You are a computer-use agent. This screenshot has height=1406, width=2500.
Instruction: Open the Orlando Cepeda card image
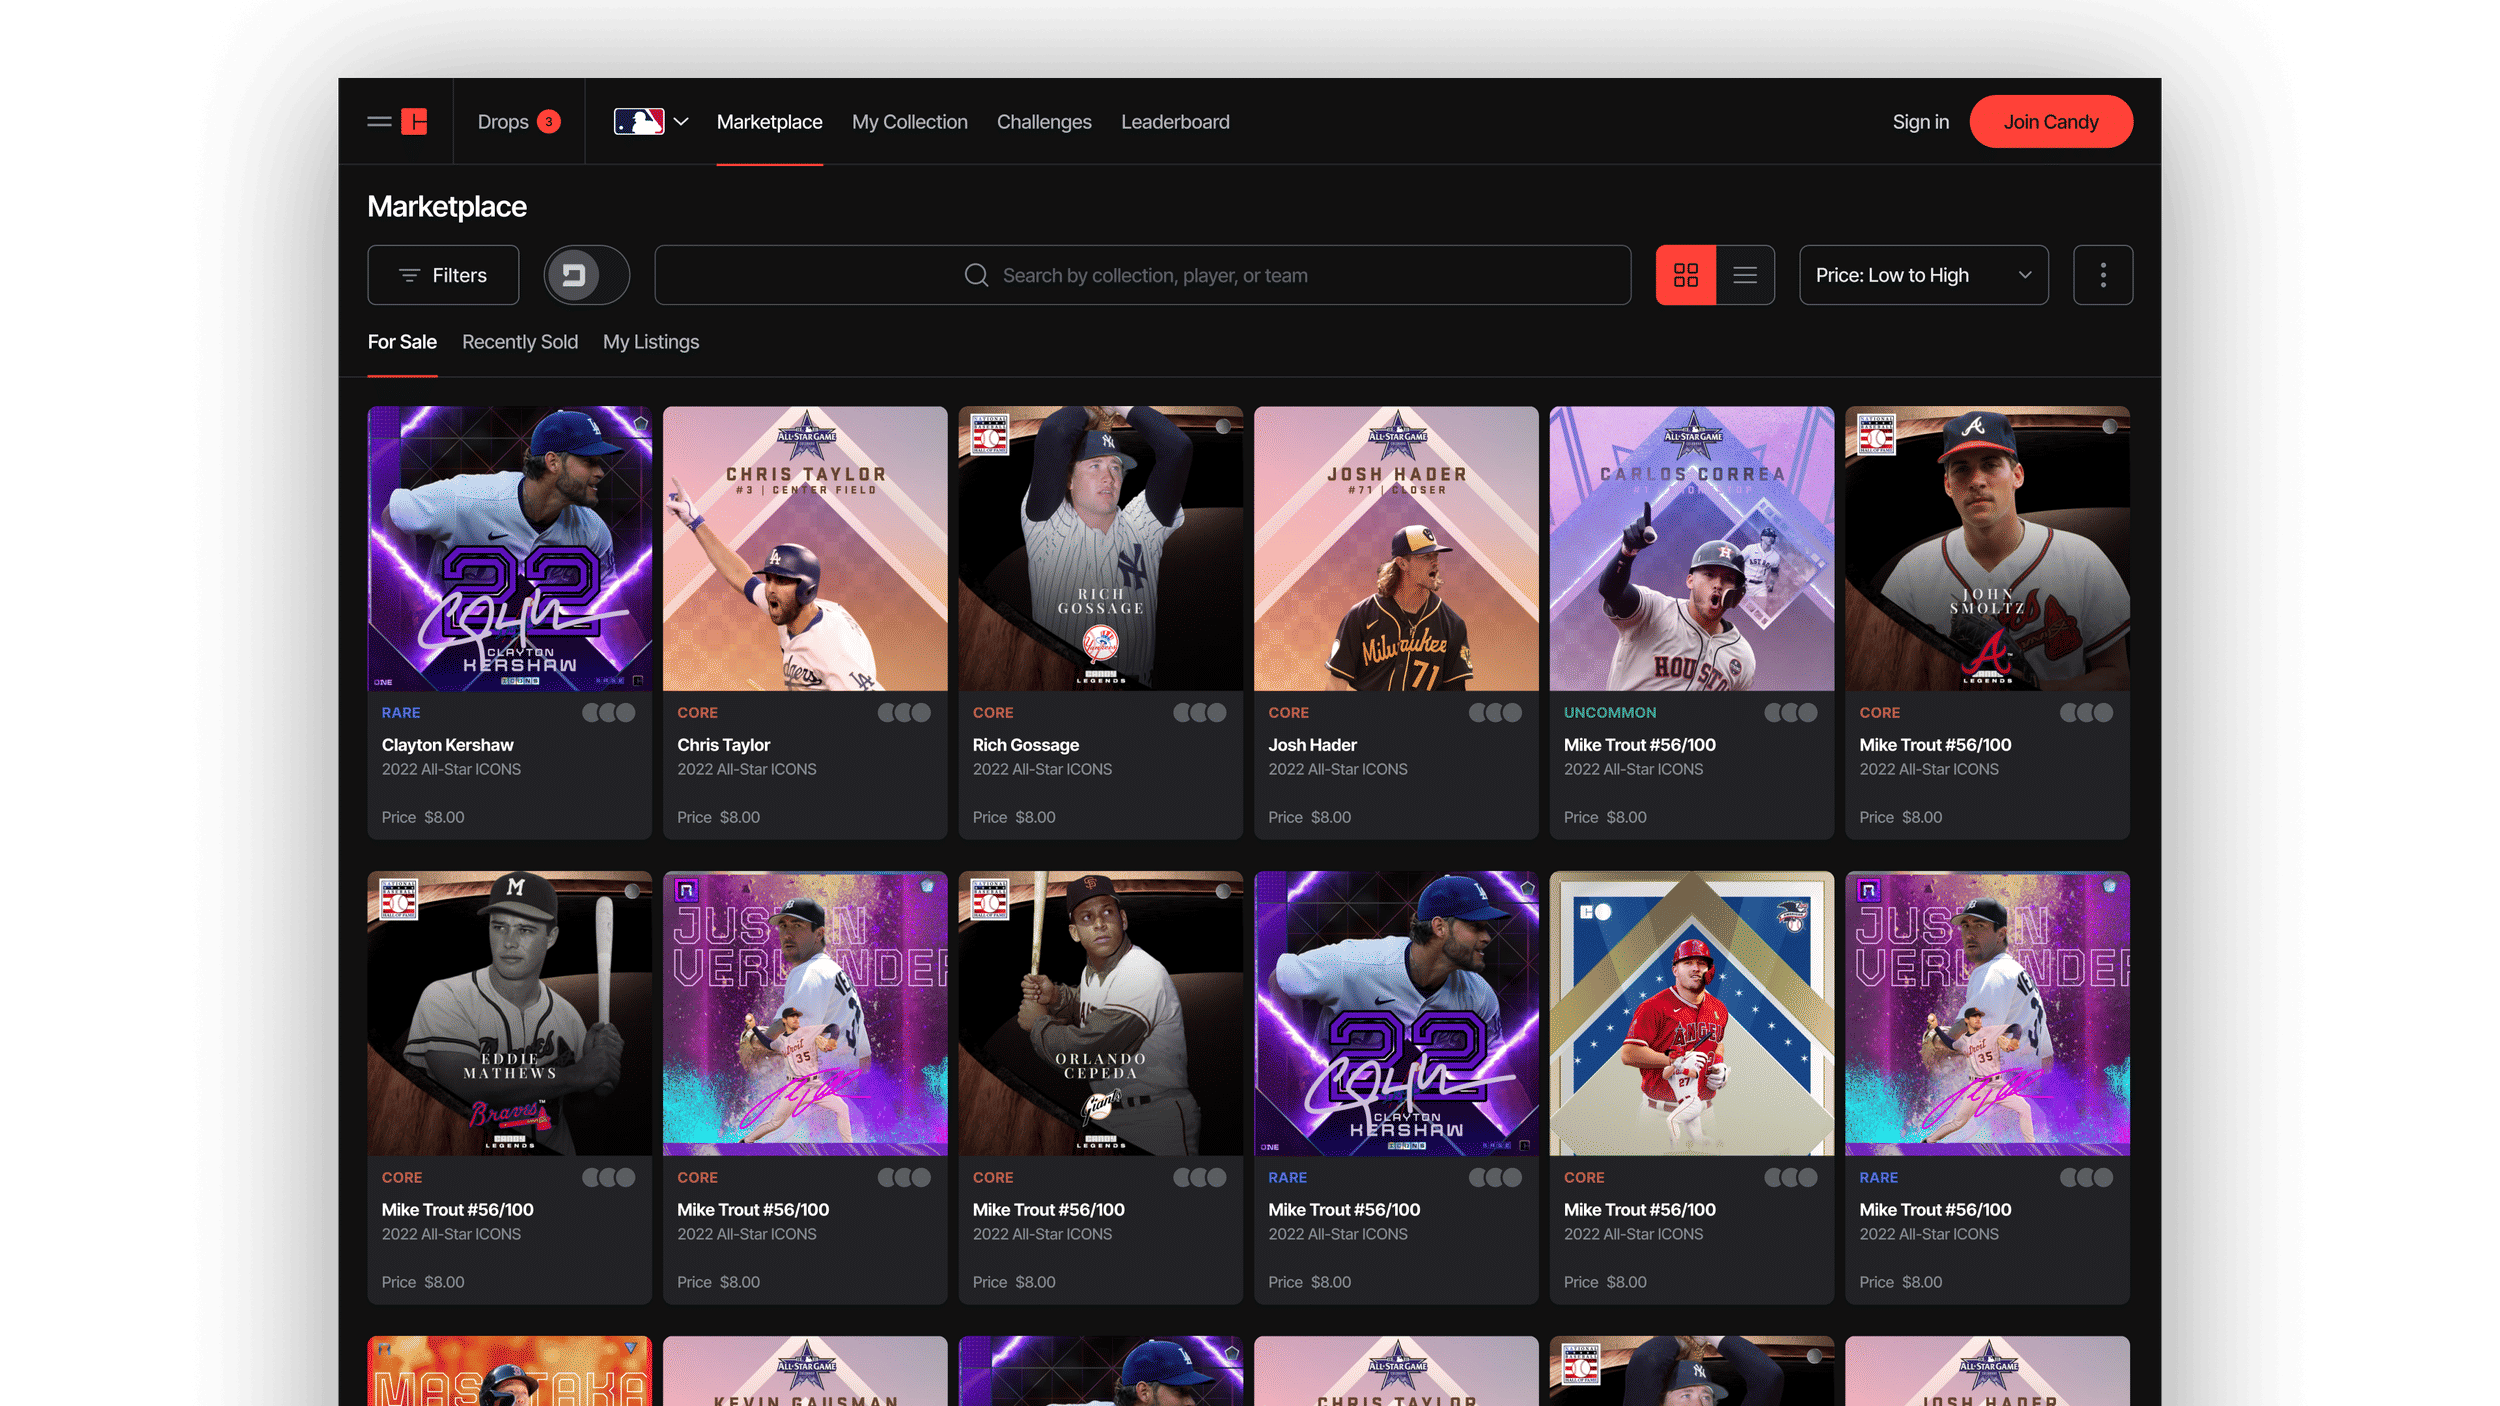[x=1100, y=1013]
